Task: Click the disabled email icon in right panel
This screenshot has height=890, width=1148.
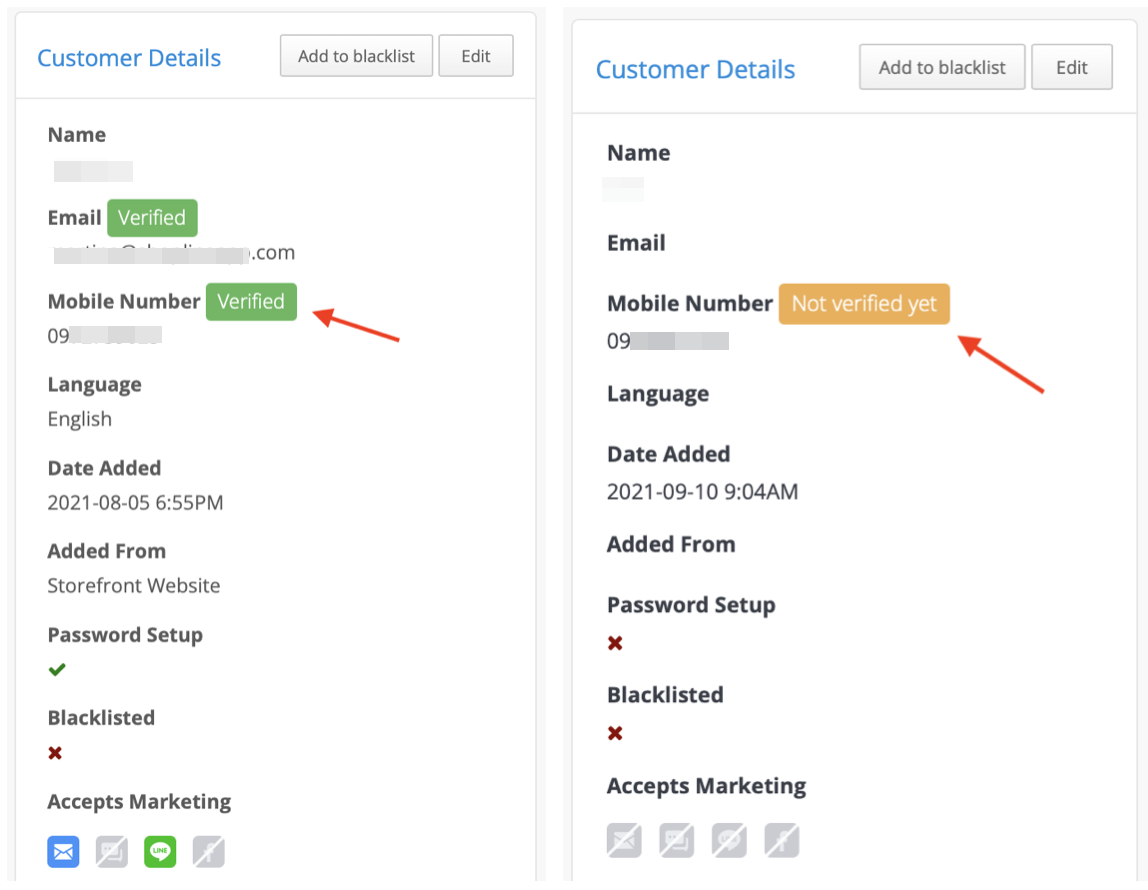Action: coord(625,840)
